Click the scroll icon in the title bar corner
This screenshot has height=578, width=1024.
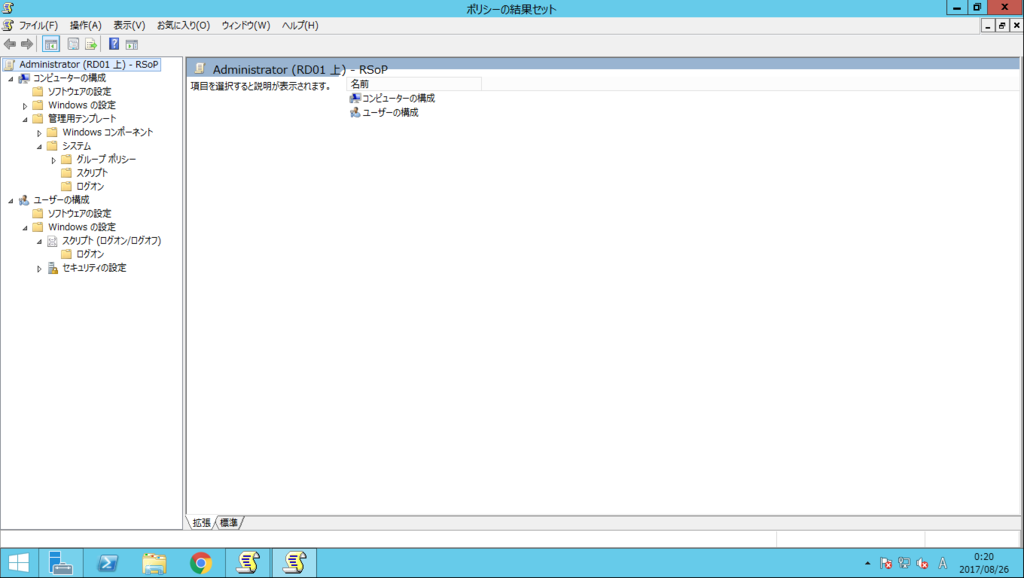(8, 8)
